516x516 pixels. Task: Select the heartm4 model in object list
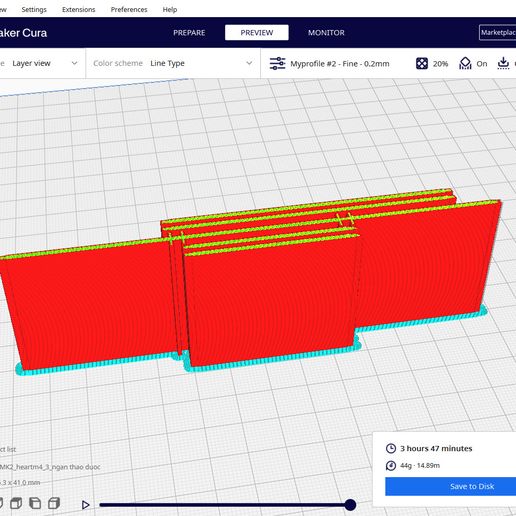pos(50,467)
